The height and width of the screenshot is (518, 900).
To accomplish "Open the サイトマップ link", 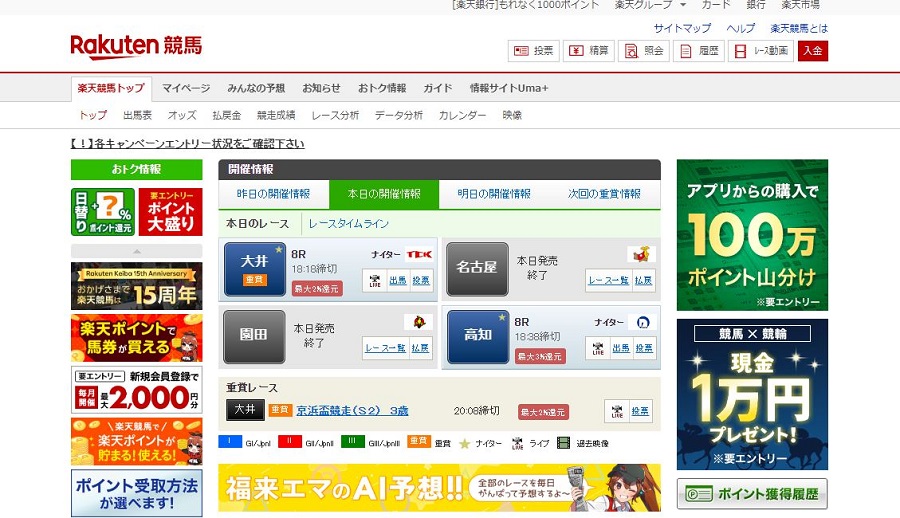I will point(682,28).
